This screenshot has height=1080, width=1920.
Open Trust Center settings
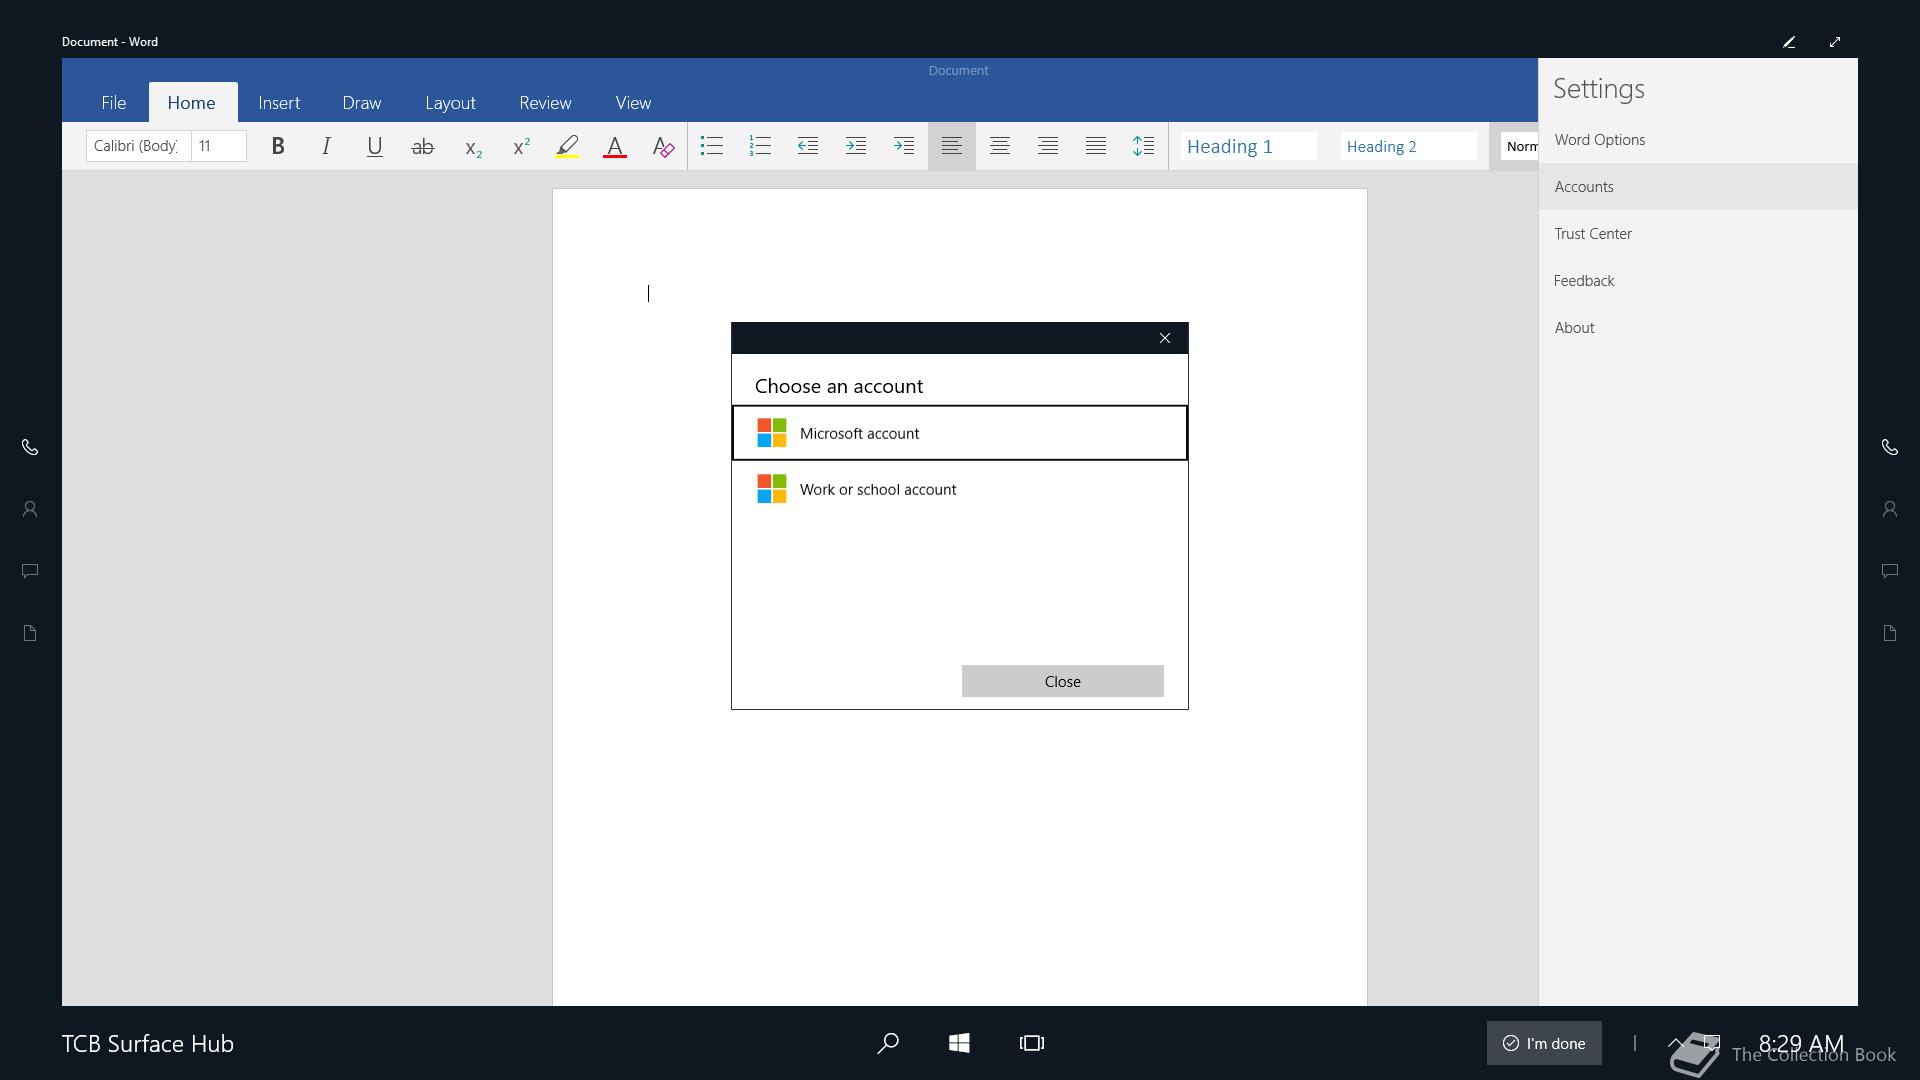pos(1698,234)
